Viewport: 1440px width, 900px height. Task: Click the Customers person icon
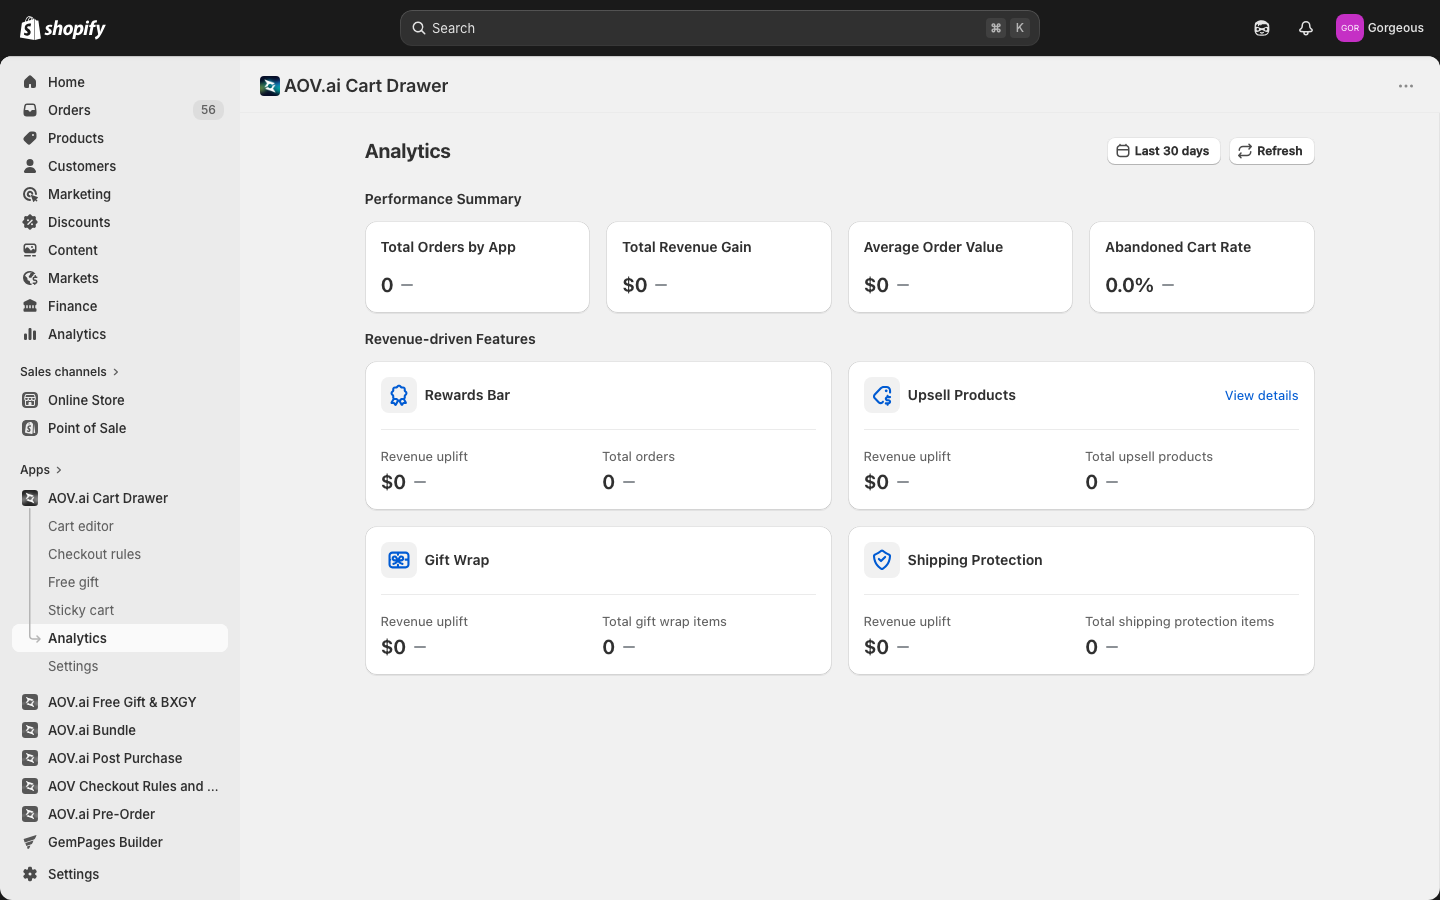(30, 166)
